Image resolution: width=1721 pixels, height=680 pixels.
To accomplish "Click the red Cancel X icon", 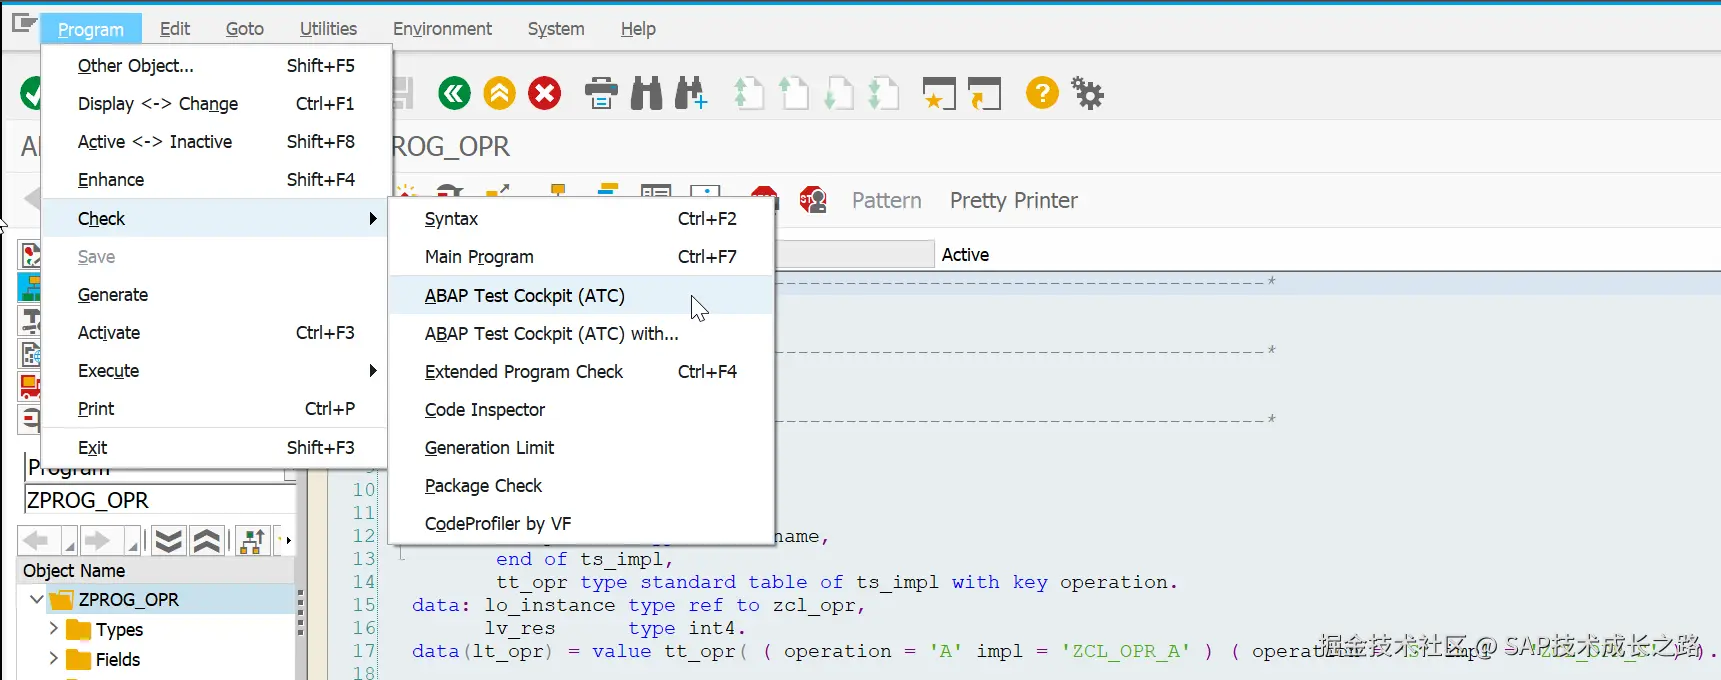I will click(x=545, y=94).
